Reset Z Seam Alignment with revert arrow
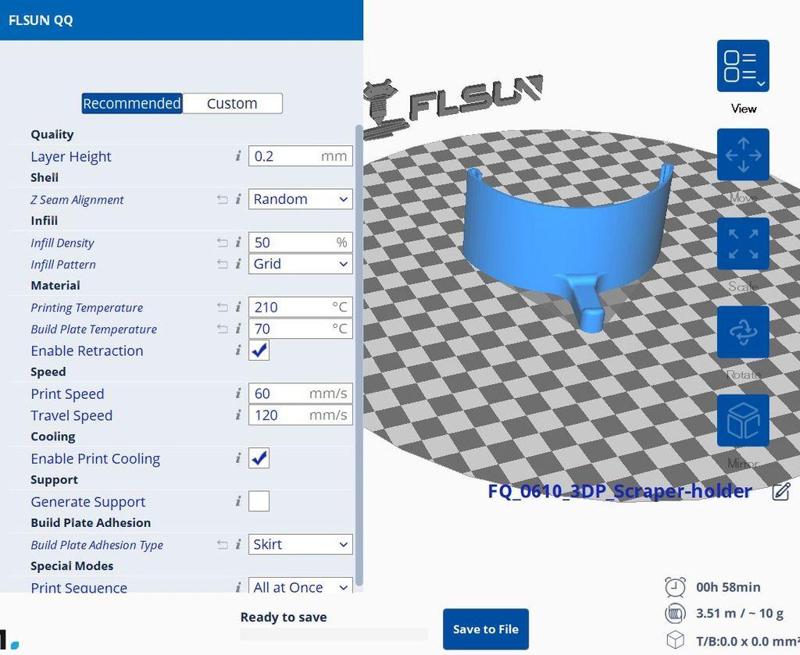 click(222, 199)
